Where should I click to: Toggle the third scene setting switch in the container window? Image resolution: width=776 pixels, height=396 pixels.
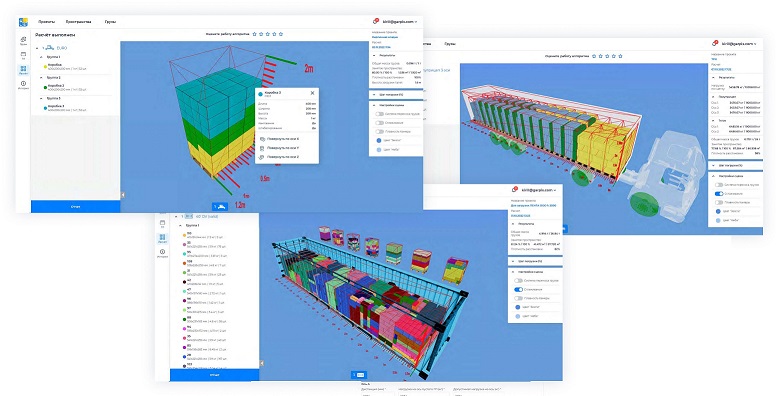(518, 298)
